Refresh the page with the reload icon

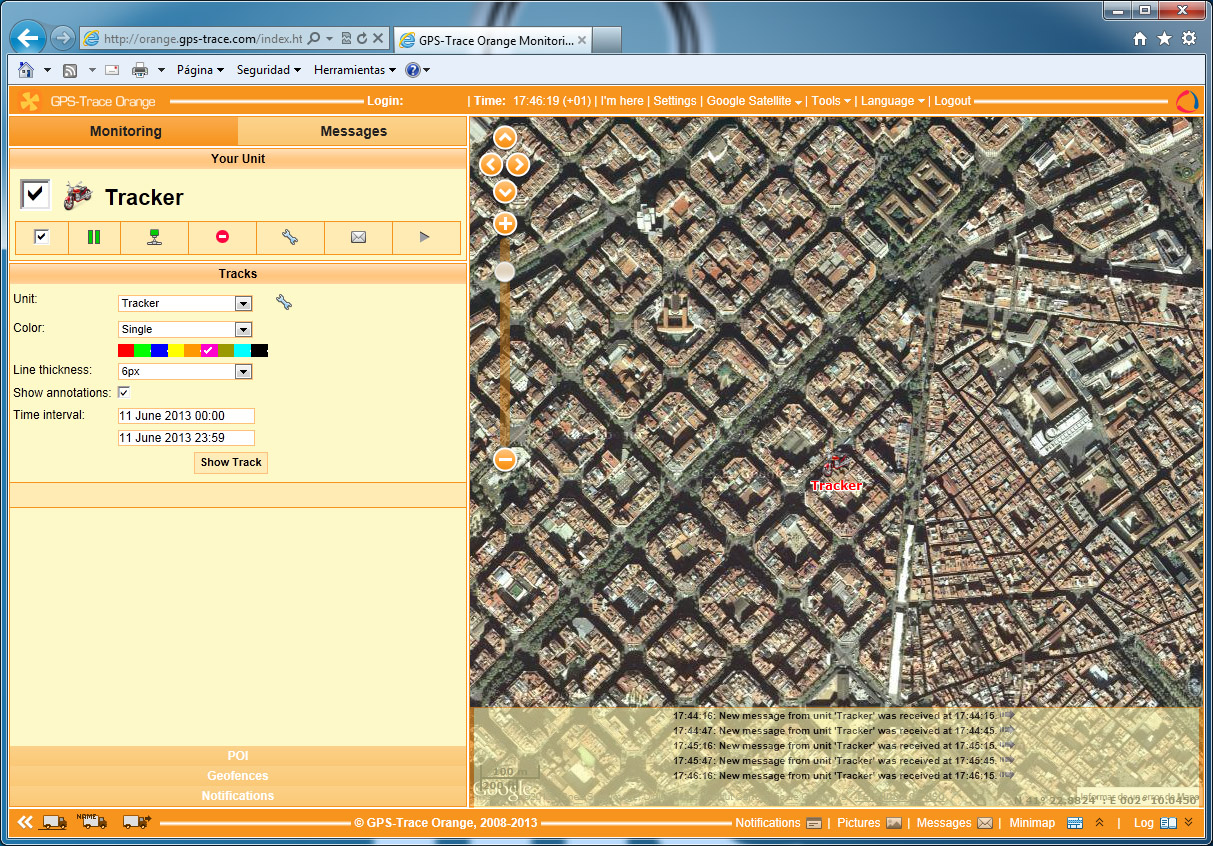(x=361, y=38)
